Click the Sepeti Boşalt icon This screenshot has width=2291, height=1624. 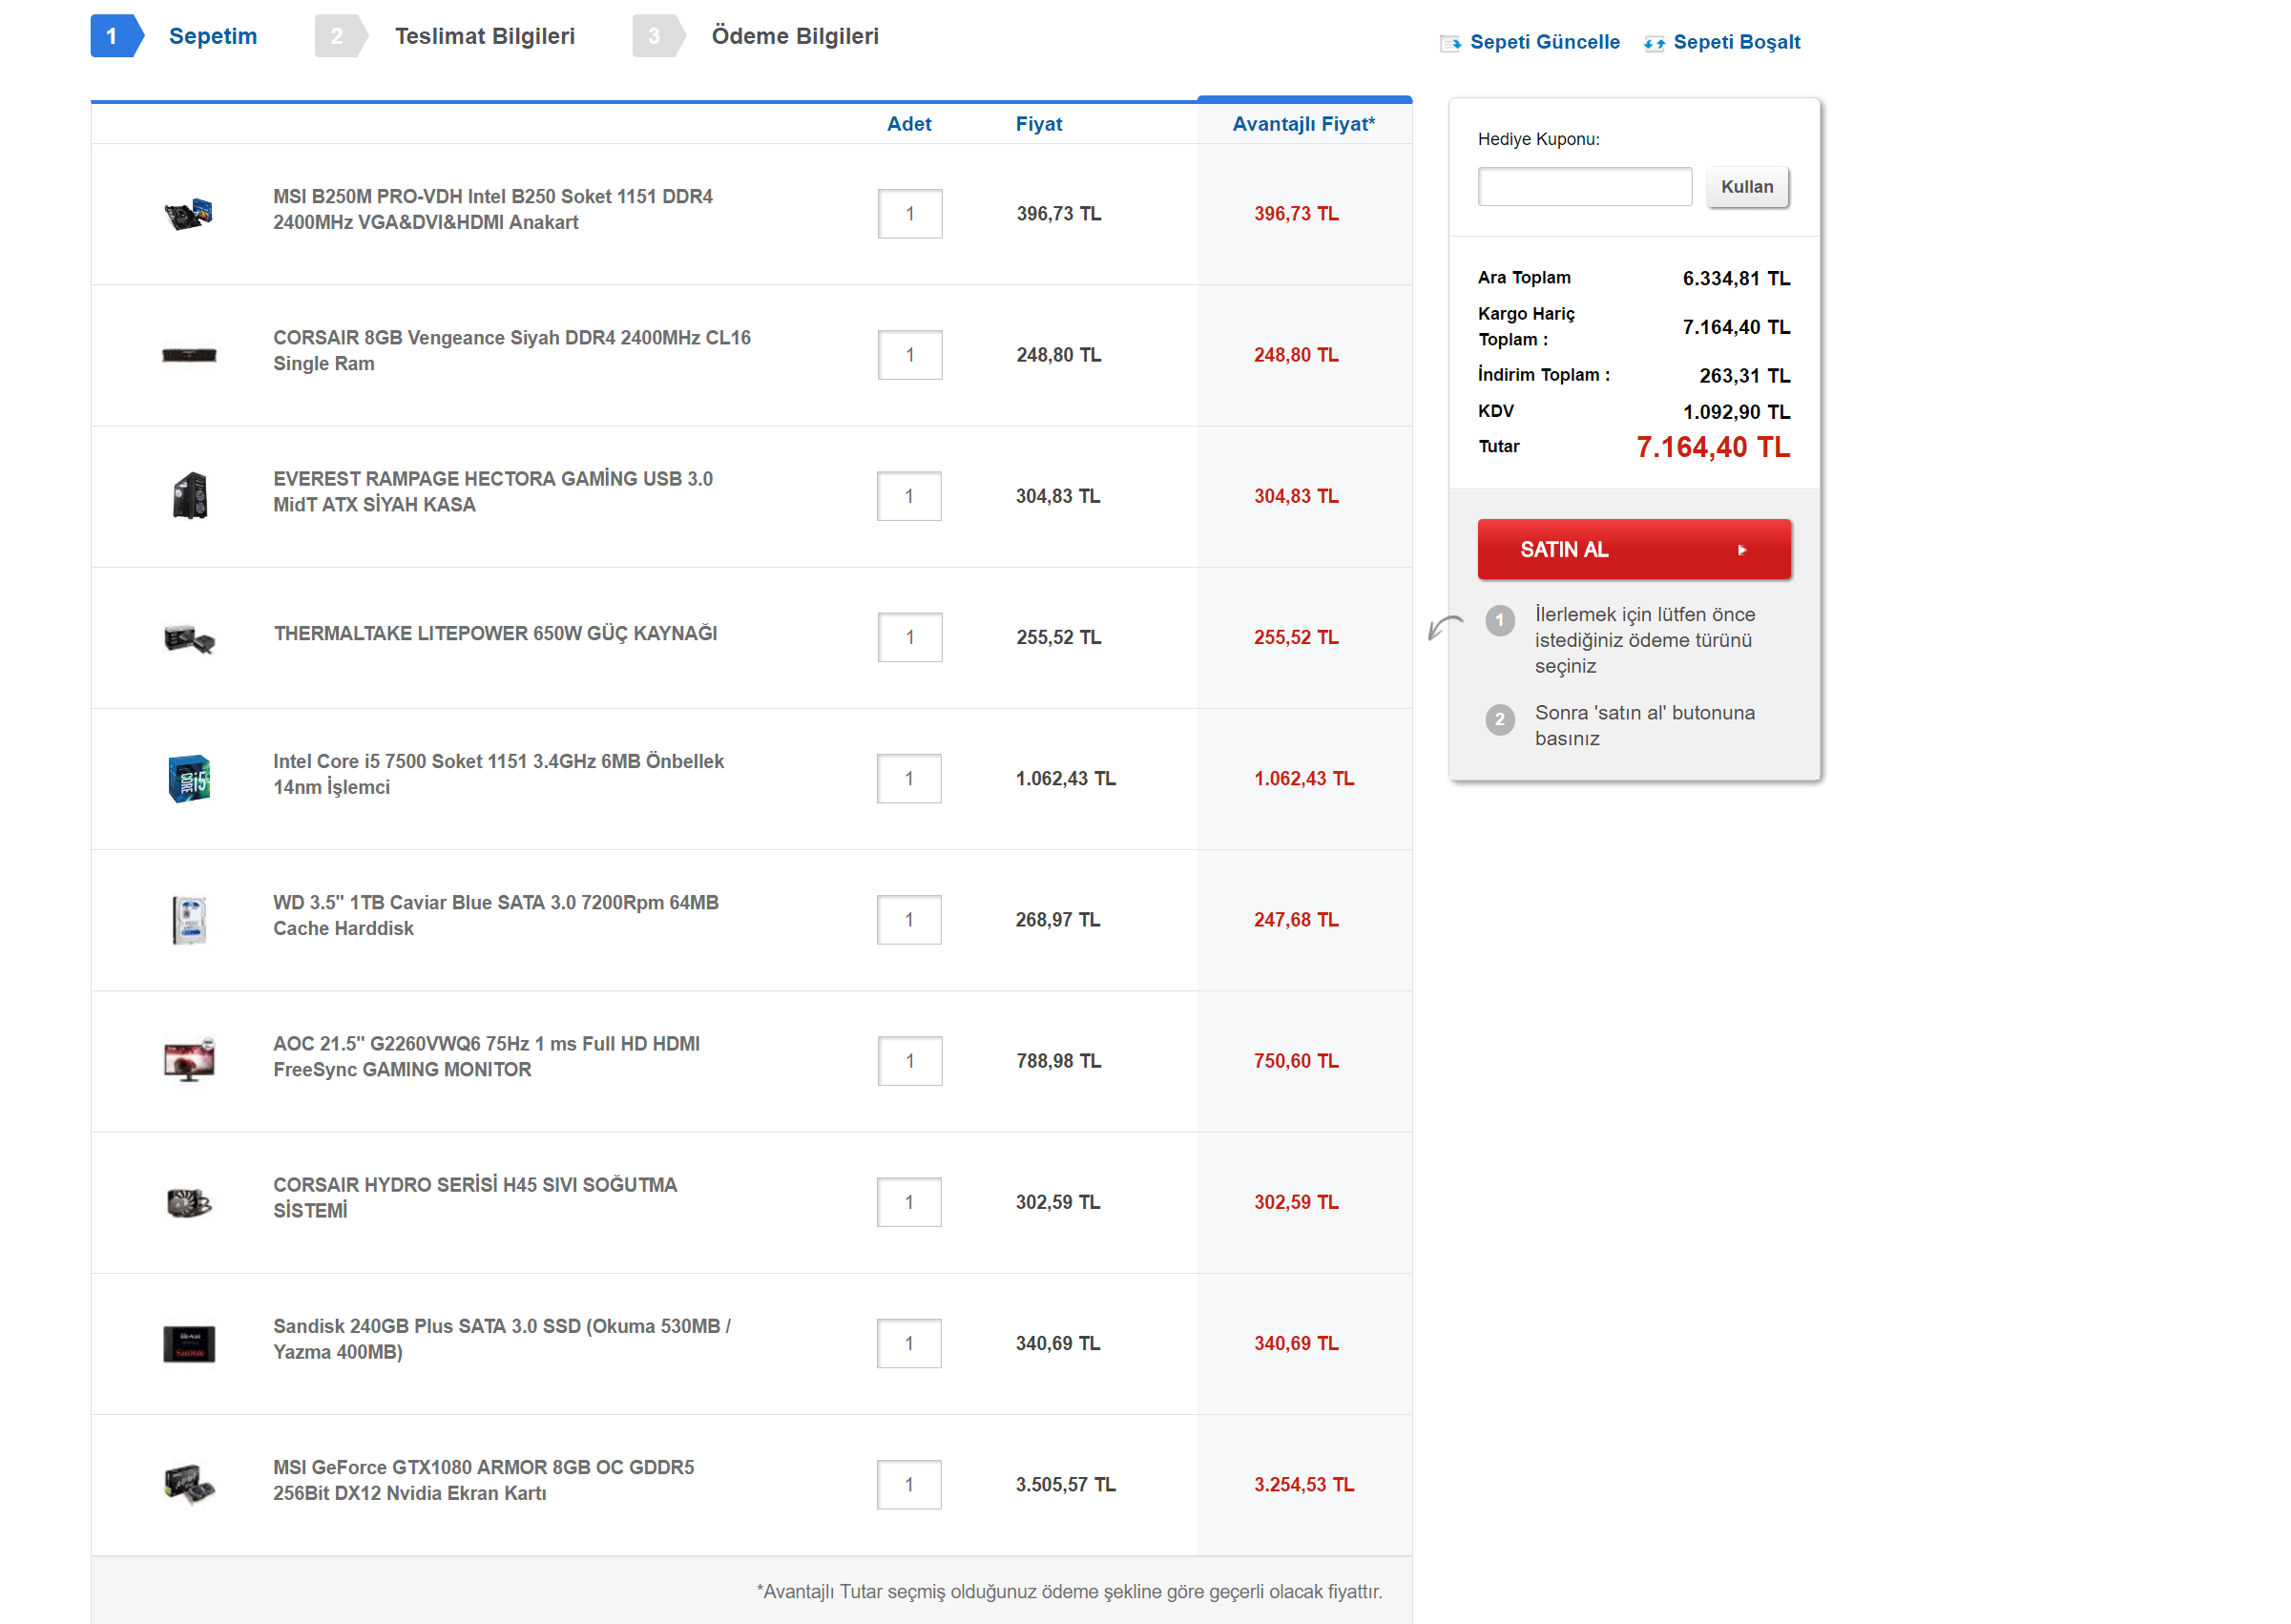coord(1653,43)
